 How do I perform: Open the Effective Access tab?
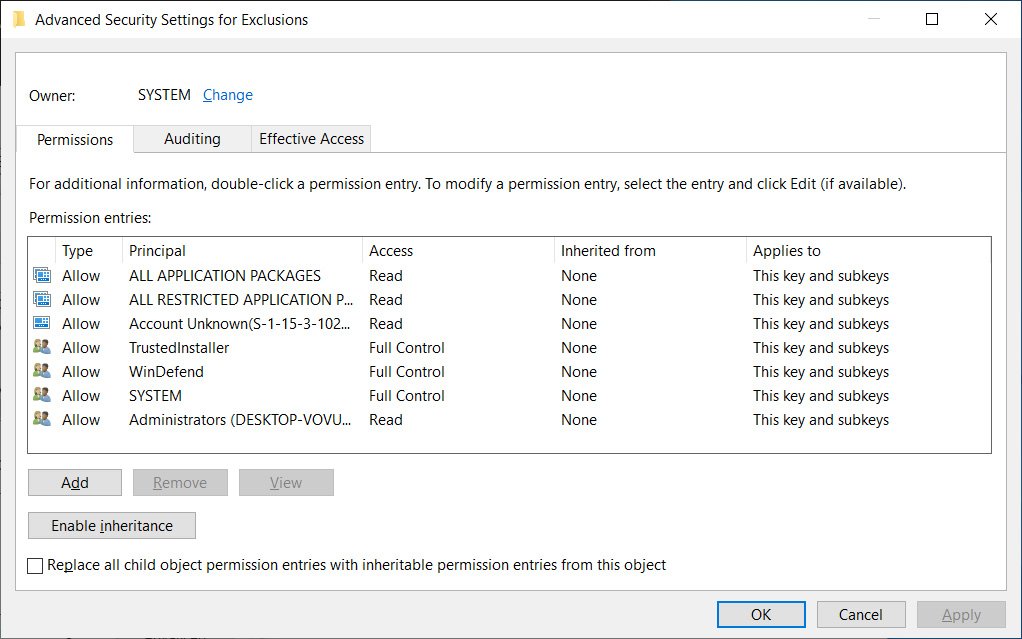point(310,139)
